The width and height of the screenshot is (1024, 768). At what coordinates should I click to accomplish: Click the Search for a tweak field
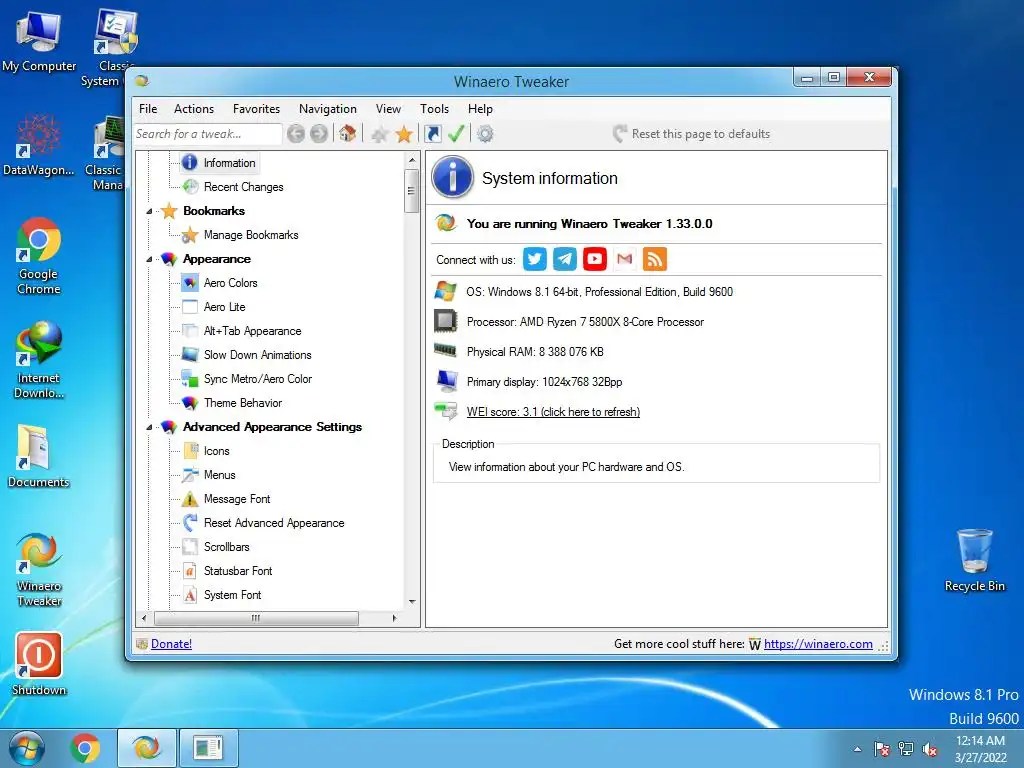tap(208, 134)
